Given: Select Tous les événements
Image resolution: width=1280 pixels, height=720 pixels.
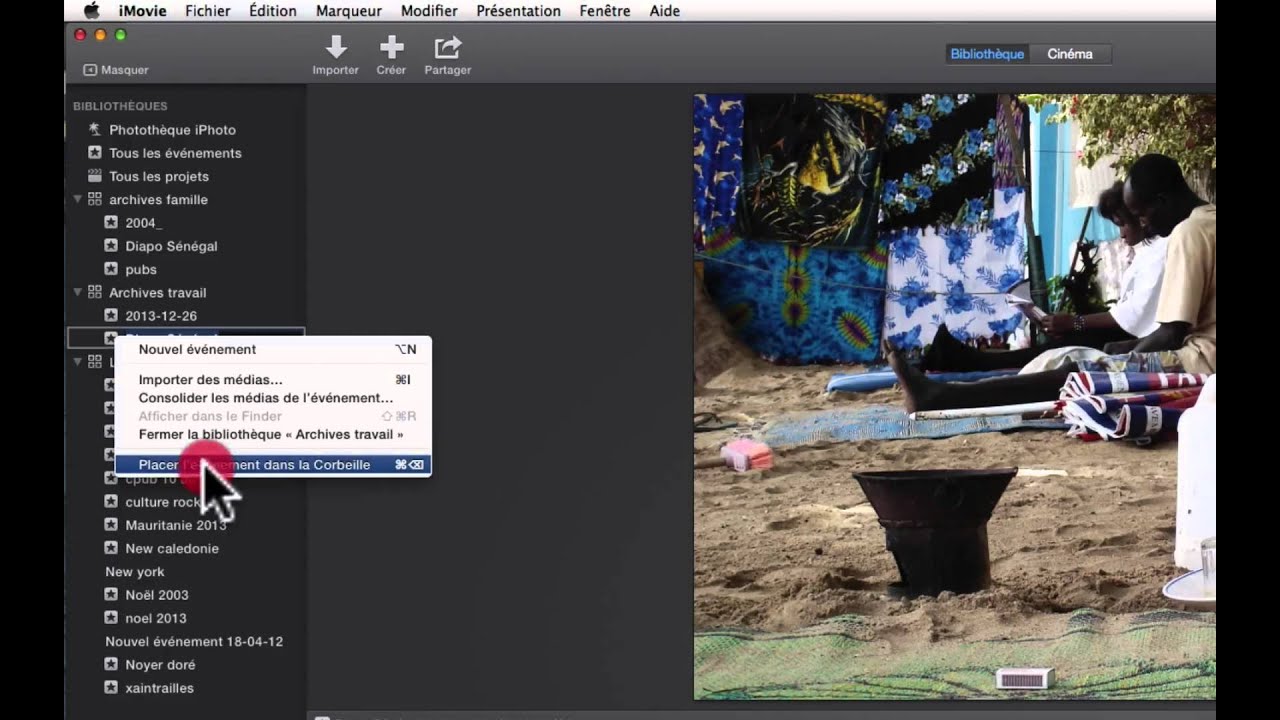Looking at the screenshot, I should (175, 153).
